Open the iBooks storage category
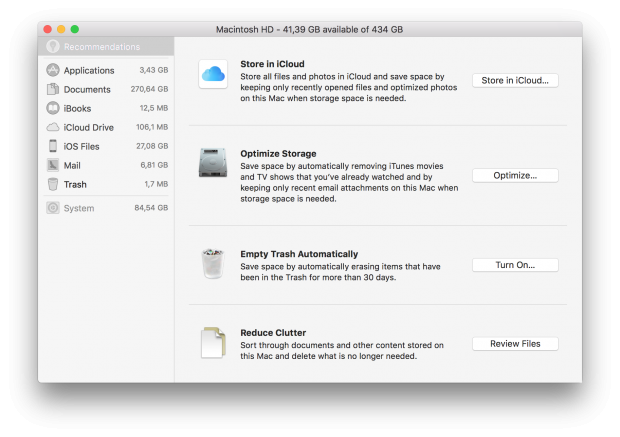Image resolution: width=620 pixels, height=437 pixels. (x=79, y=108)
